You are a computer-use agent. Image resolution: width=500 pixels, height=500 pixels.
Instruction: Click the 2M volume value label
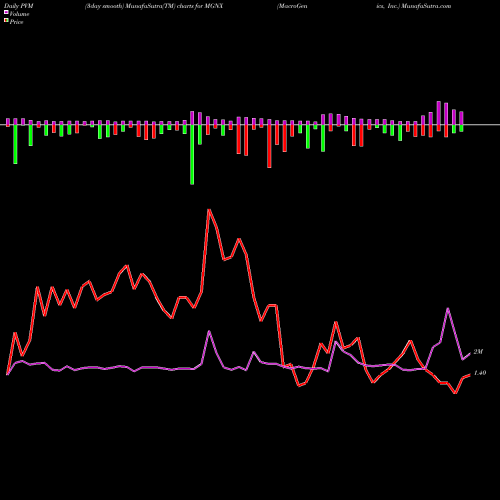(x=478, y=352)
